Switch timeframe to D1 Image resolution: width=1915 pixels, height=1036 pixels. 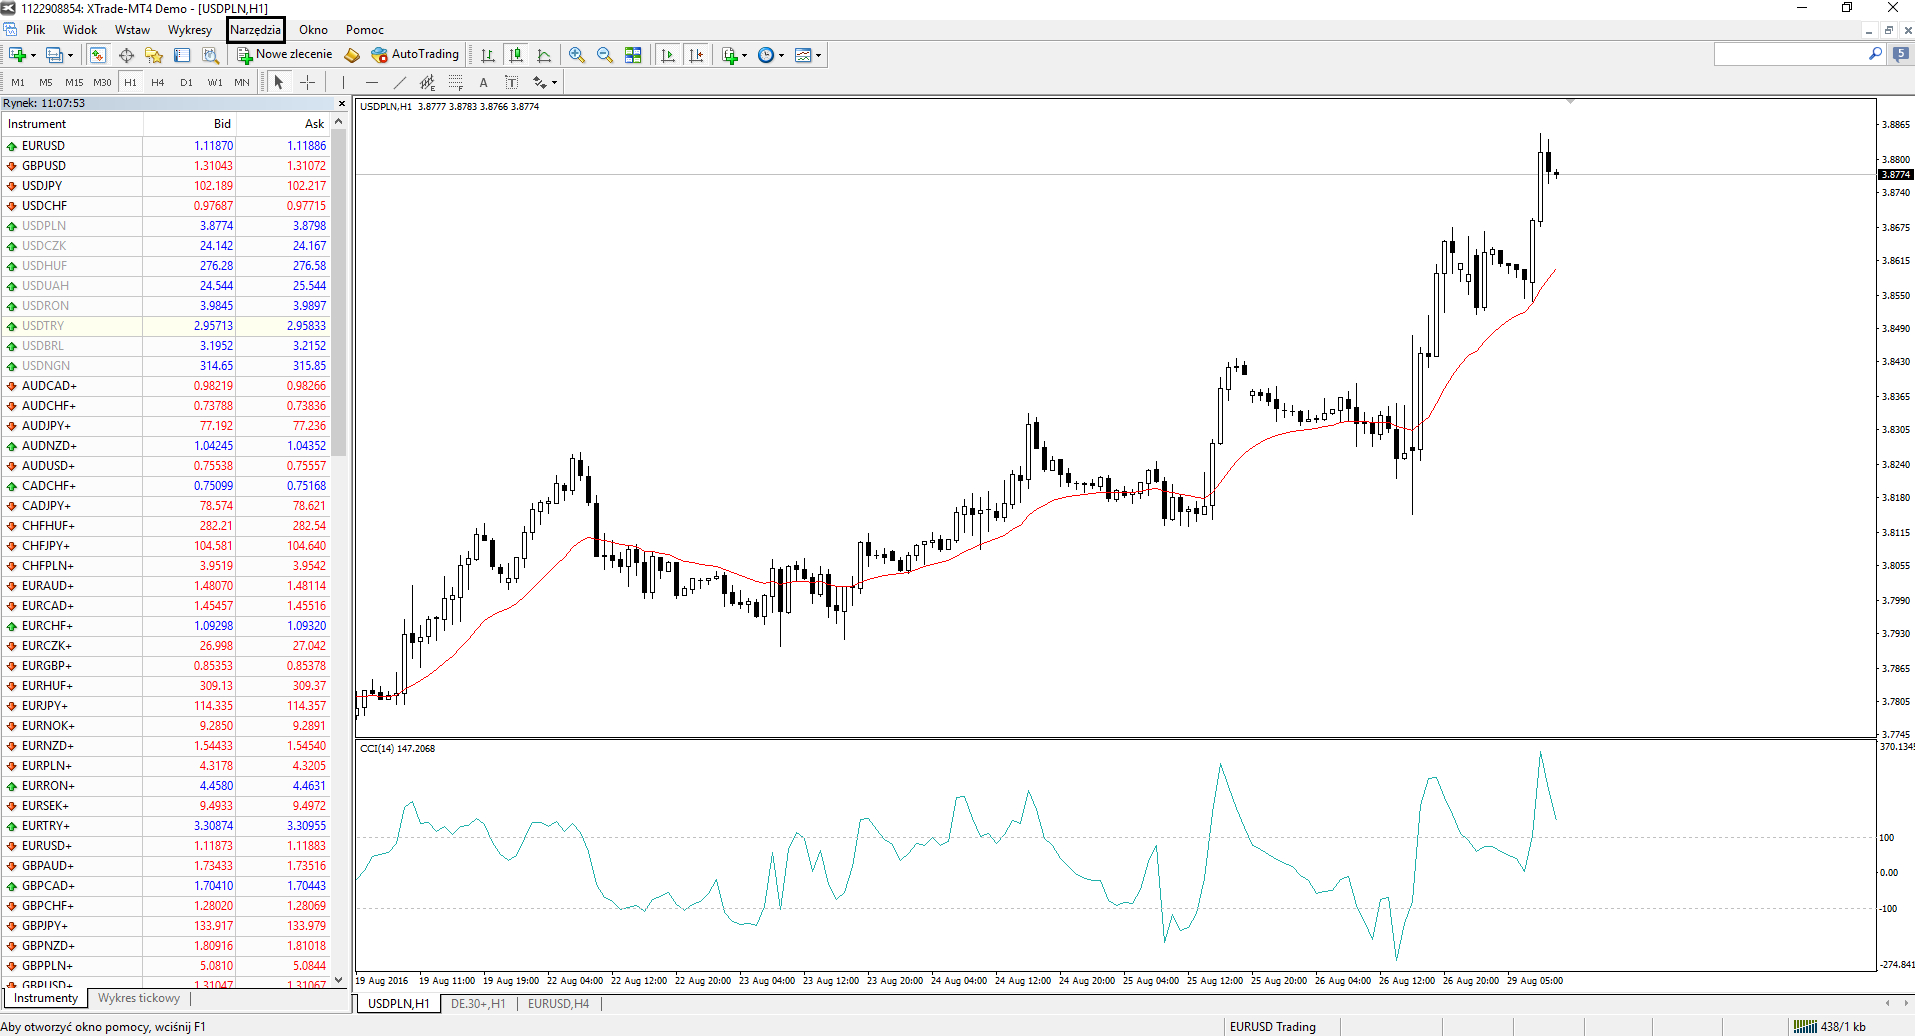point(186,82)
